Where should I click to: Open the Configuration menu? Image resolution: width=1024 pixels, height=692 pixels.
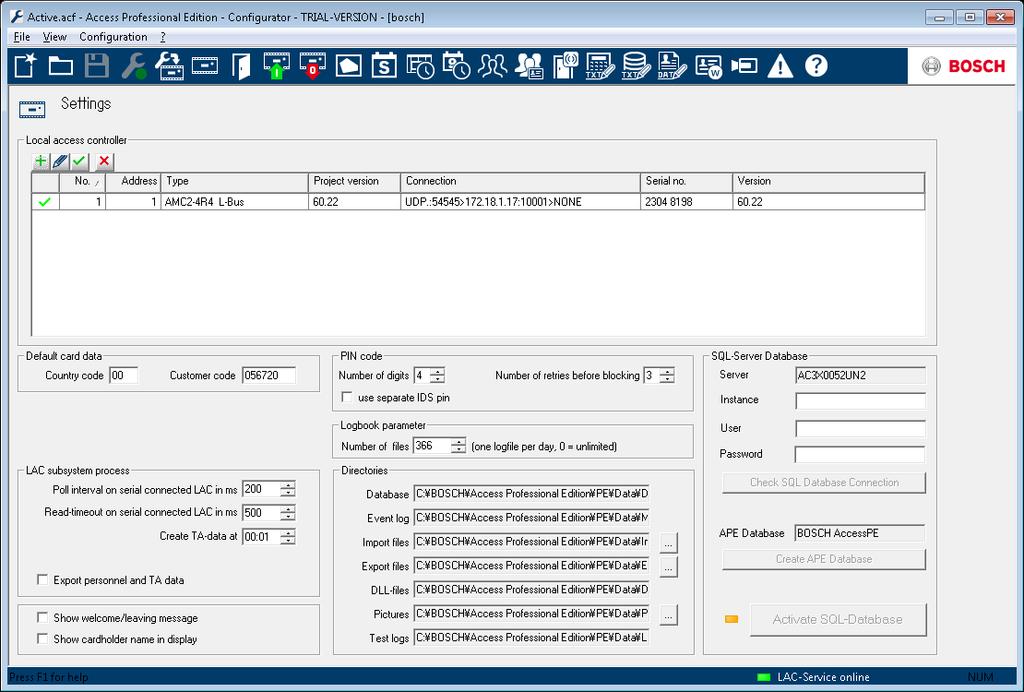113,37
